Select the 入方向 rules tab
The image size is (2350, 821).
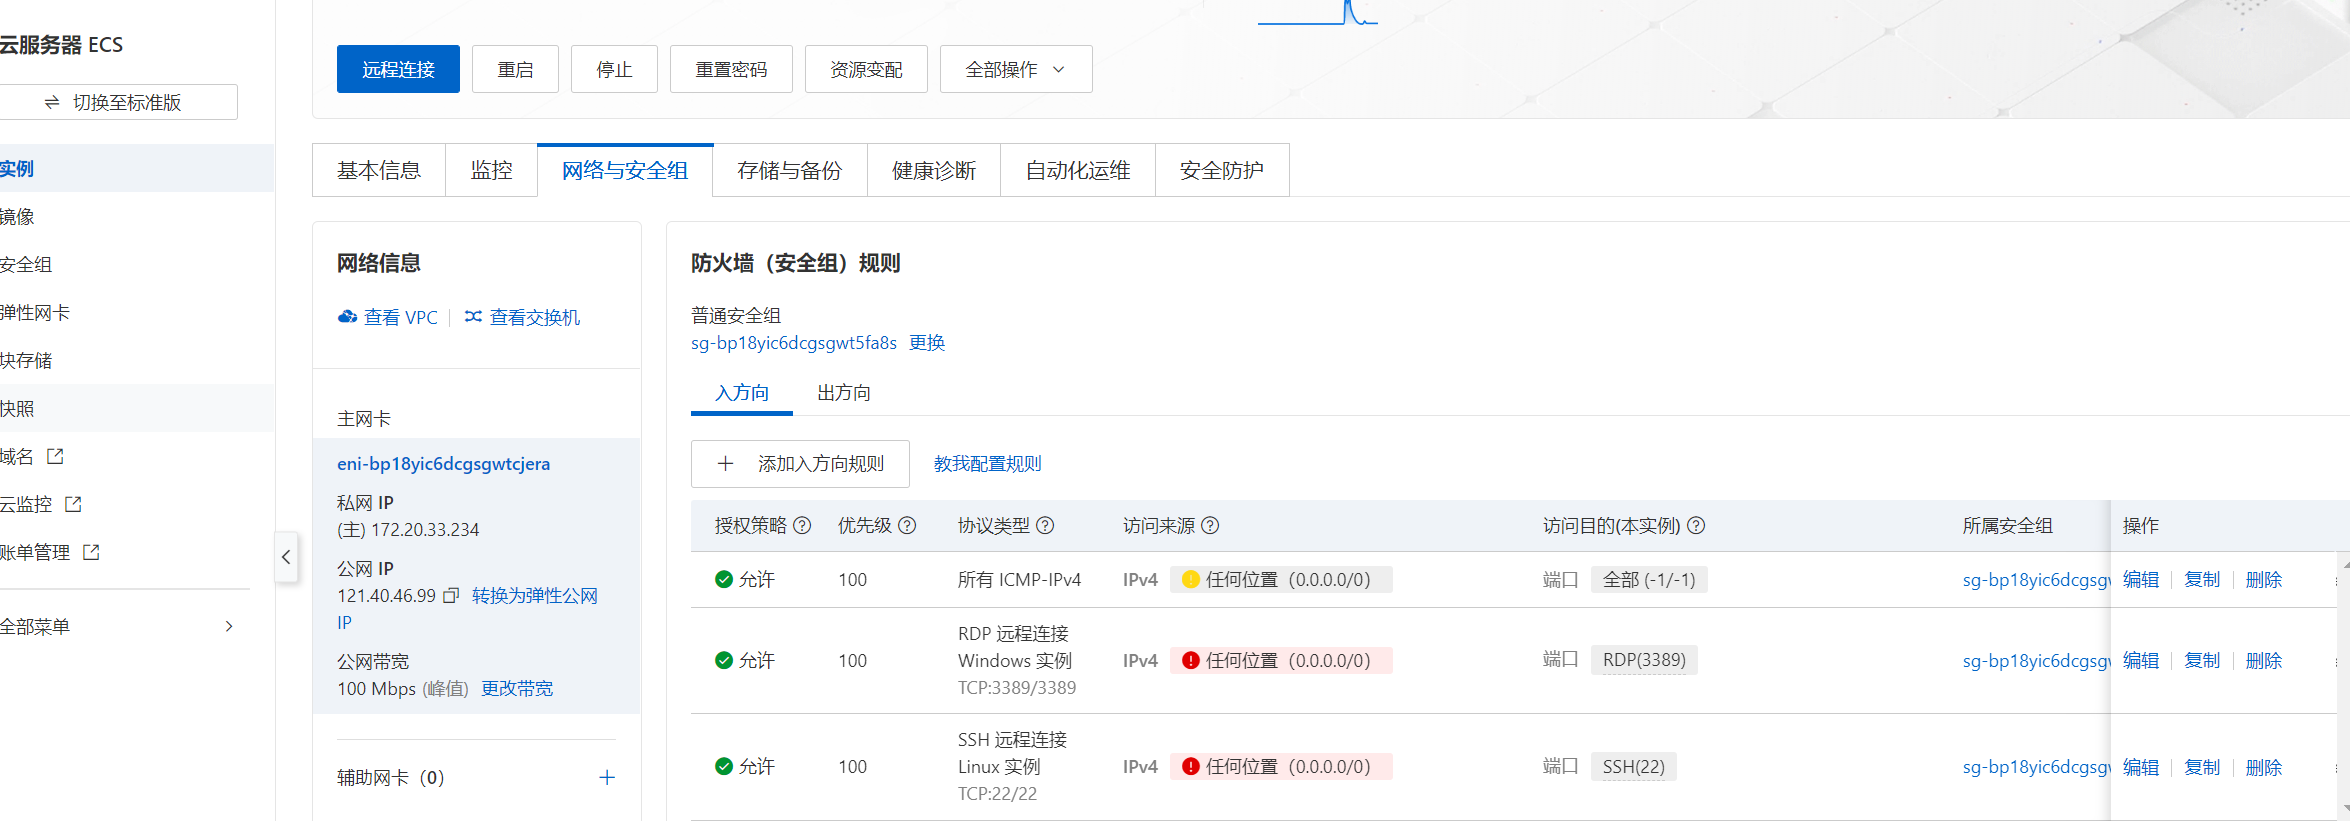[742, 393]
